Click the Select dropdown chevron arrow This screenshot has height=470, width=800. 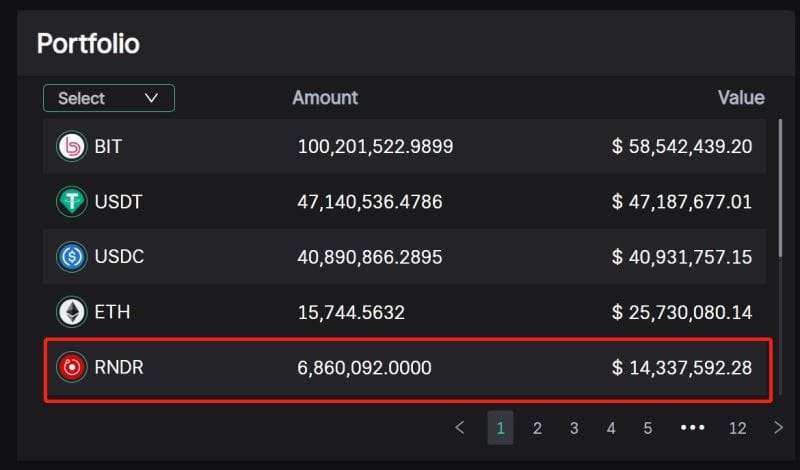coord(151,97)
